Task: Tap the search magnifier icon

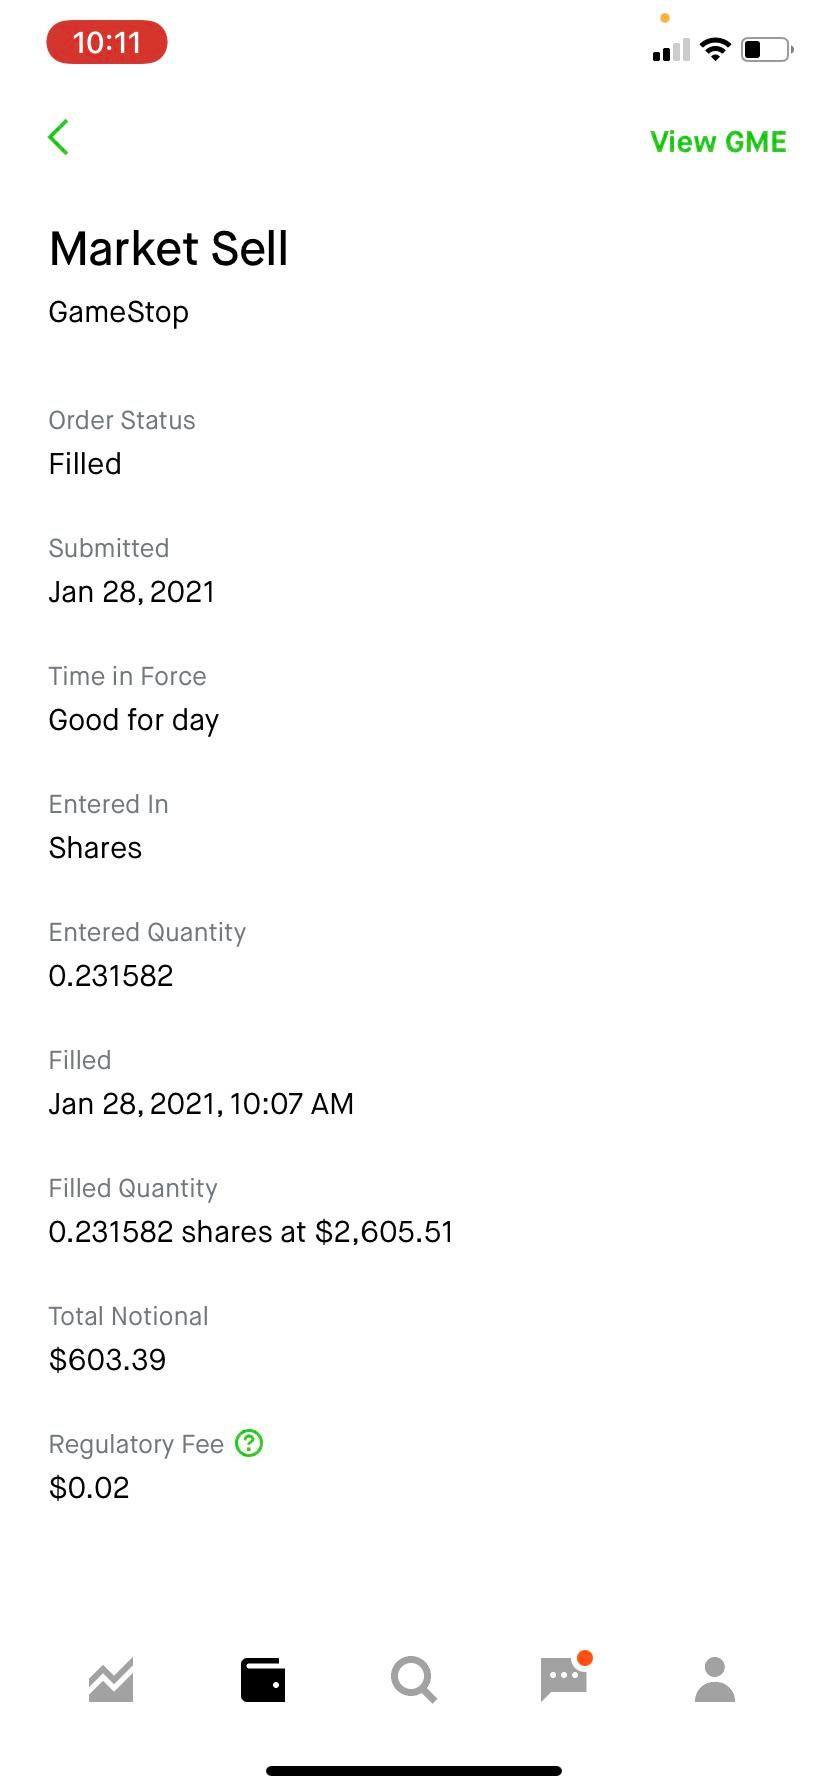Action: (414, 1680)
